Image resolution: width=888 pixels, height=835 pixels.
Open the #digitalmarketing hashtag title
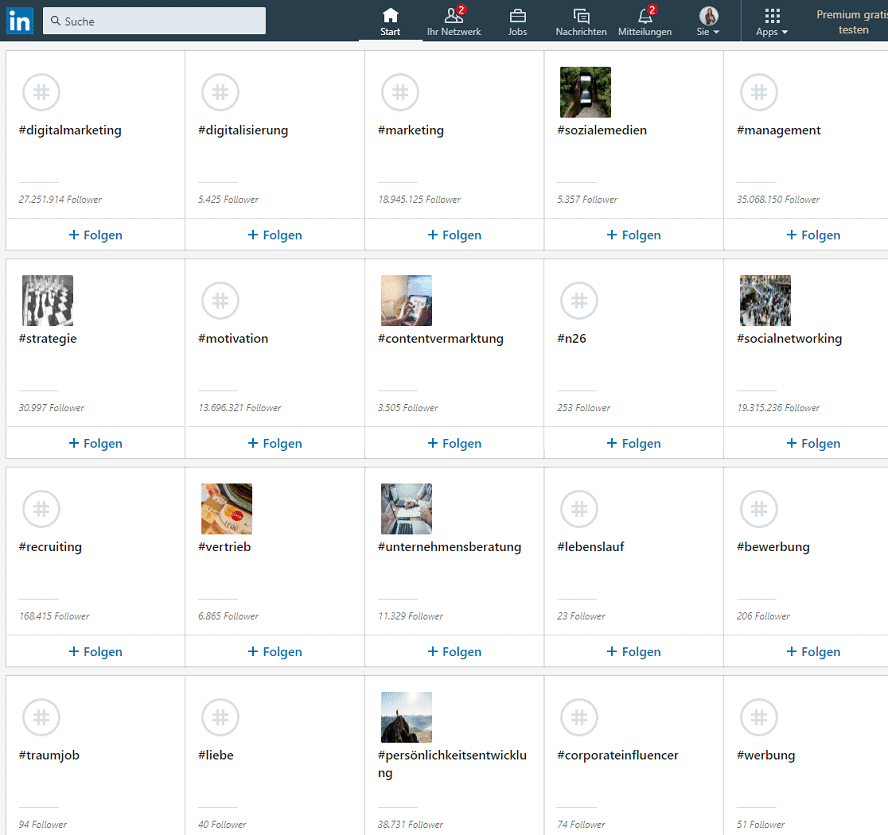click(x=70, y=130)
